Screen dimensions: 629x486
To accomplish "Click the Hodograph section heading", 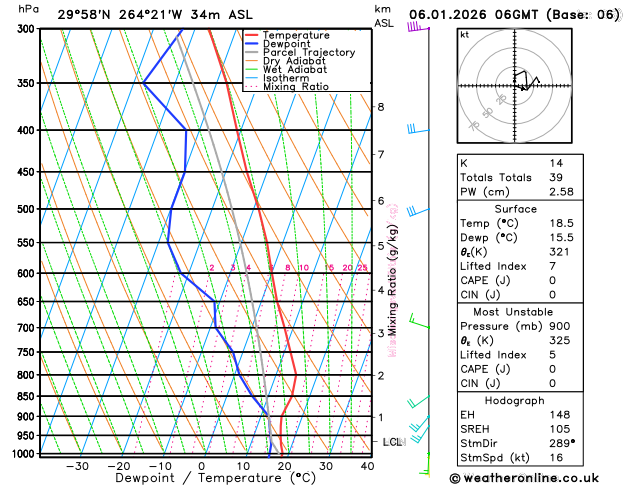I will (x=515, y=400).
